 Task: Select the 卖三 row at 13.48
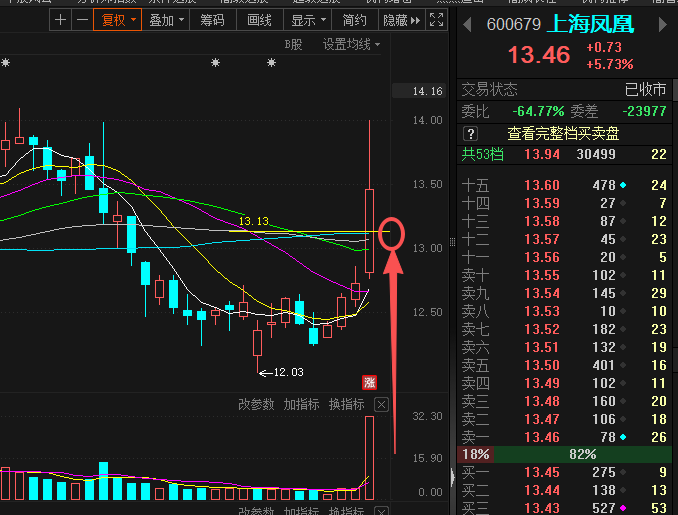564,401
